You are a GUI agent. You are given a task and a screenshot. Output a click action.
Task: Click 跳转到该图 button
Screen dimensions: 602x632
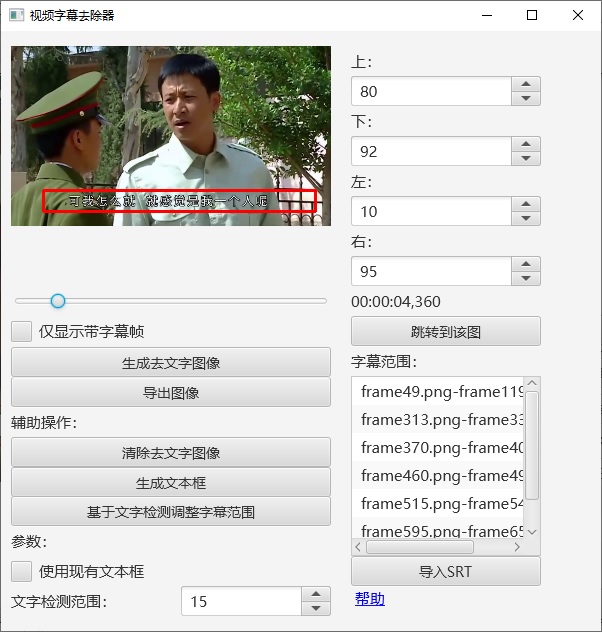click(446, 331)
